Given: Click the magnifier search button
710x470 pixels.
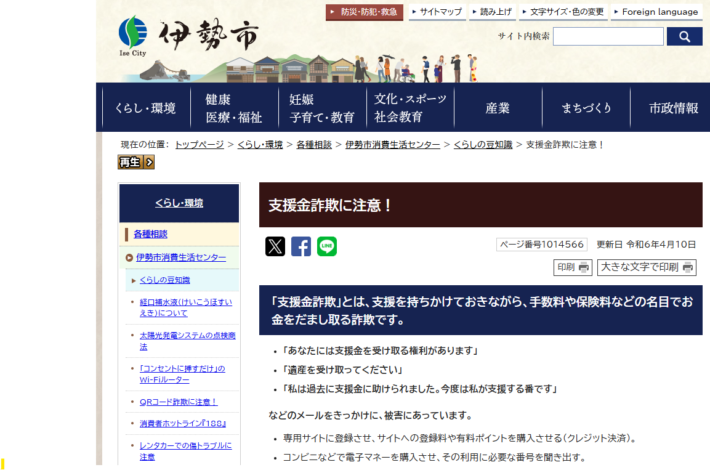Looking at the screenshot, I should (x=684, y=37).
